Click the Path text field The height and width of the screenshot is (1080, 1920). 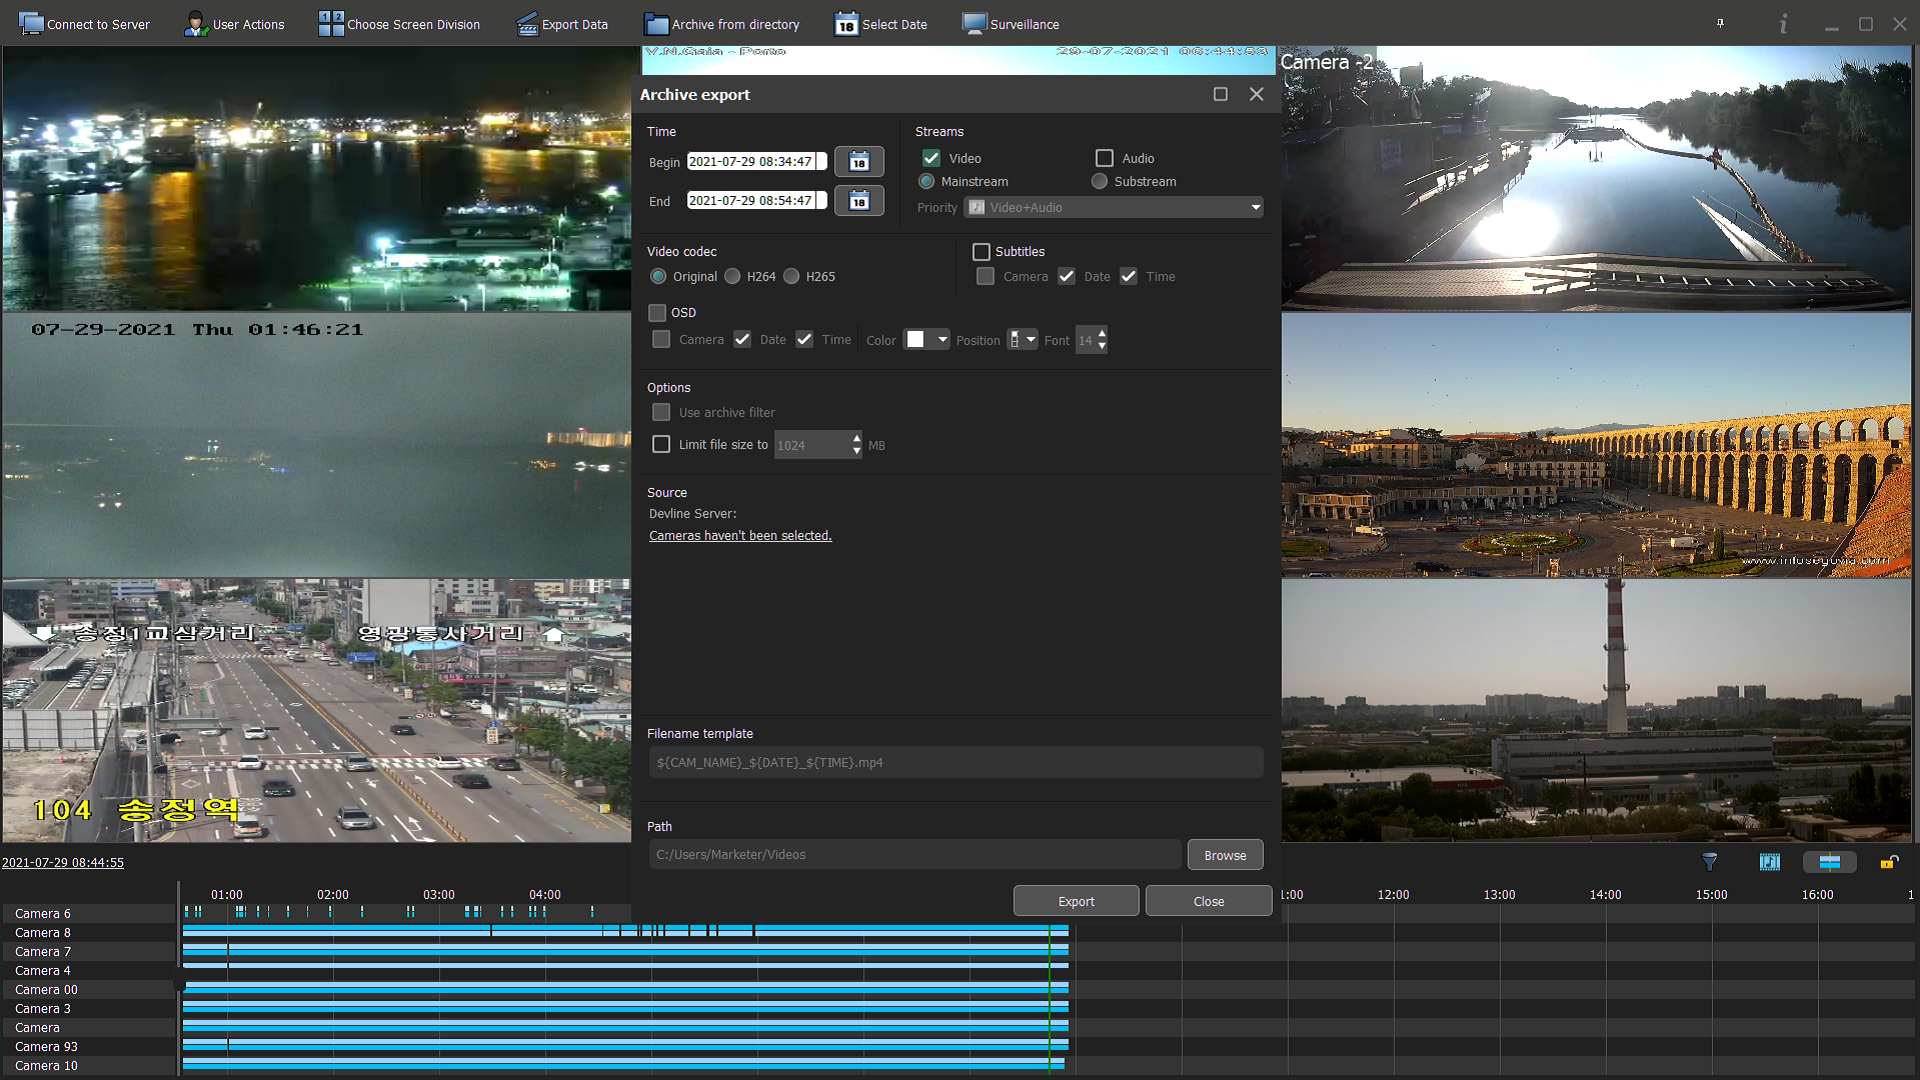pos(915,855)
